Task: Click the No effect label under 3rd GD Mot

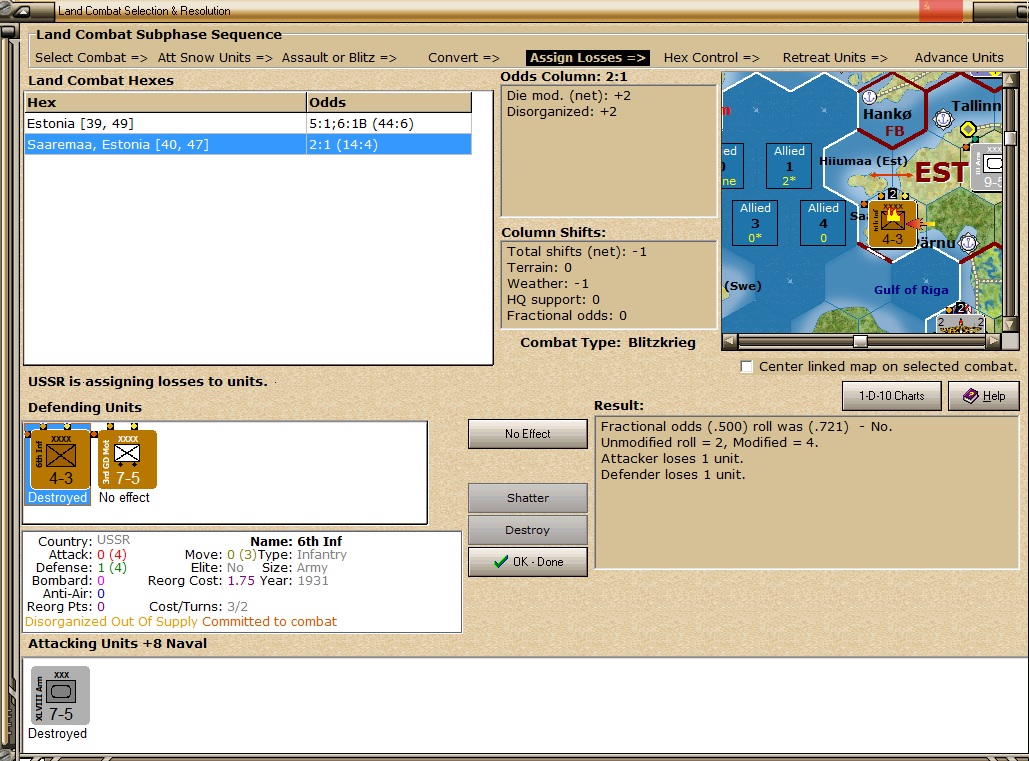Action: pos(124,497)
